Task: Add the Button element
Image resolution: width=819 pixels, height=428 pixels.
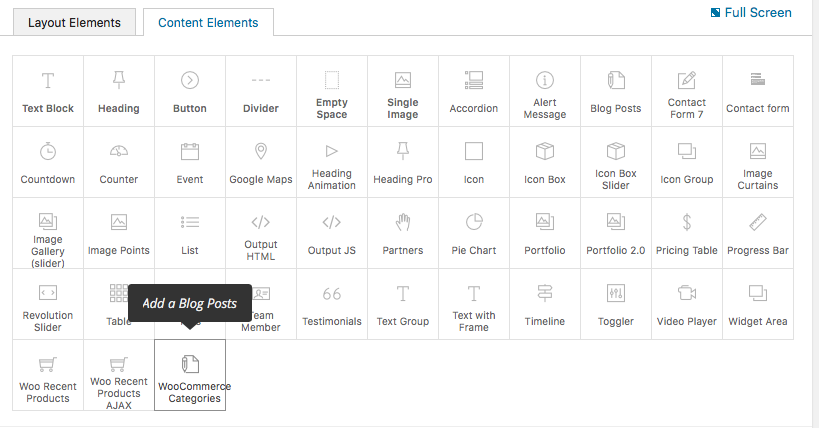Action: click(190, 91)
